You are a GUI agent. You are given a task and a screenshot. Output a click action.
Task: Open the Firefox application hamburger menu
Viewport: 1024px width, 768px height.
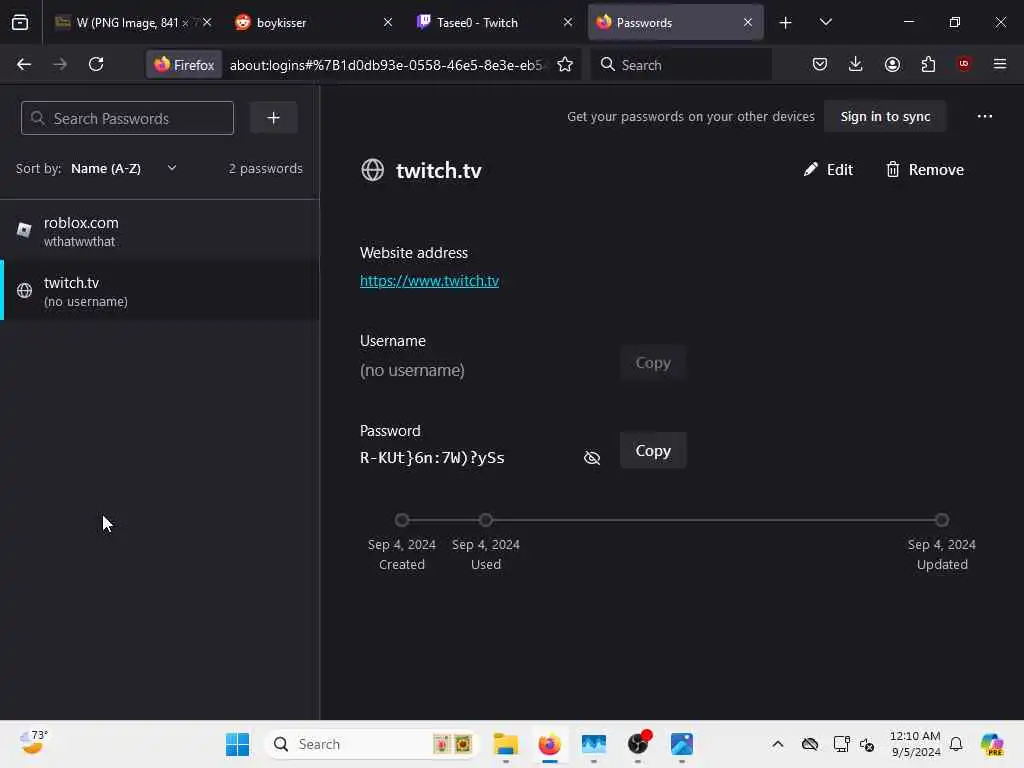click(1000, 64)
